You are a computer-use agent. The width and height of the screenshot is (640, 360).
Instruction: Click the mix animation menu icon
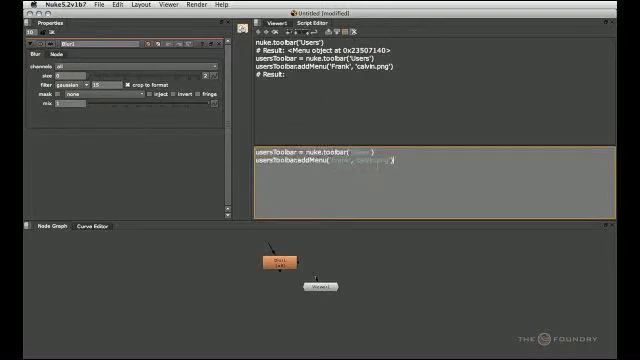[x=214, y=104]
